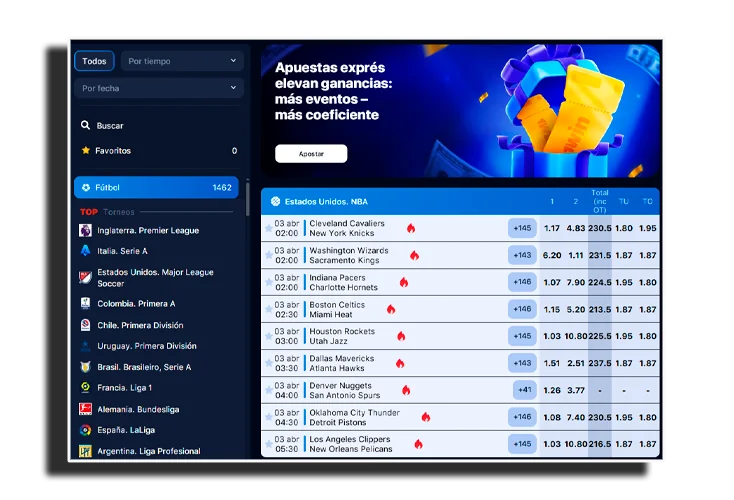Bet on San Antonio Spurs at 3.77

point(576,390)
